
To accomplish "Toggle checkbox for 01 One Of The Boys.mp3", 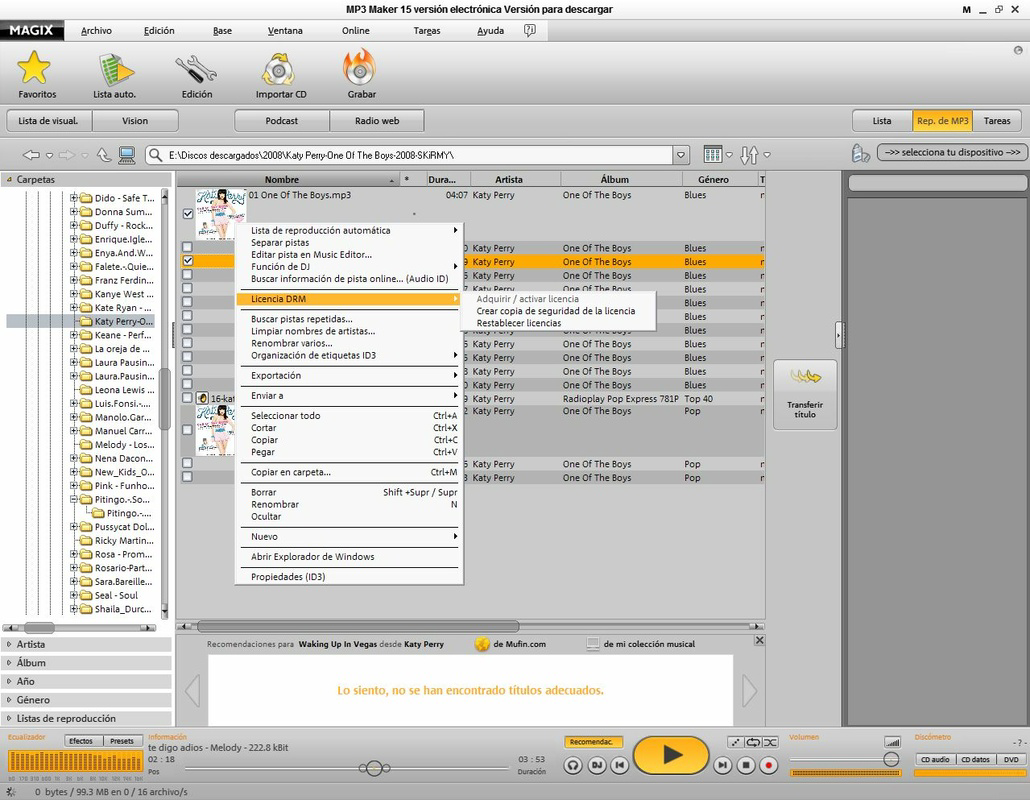I will point(188,213).
